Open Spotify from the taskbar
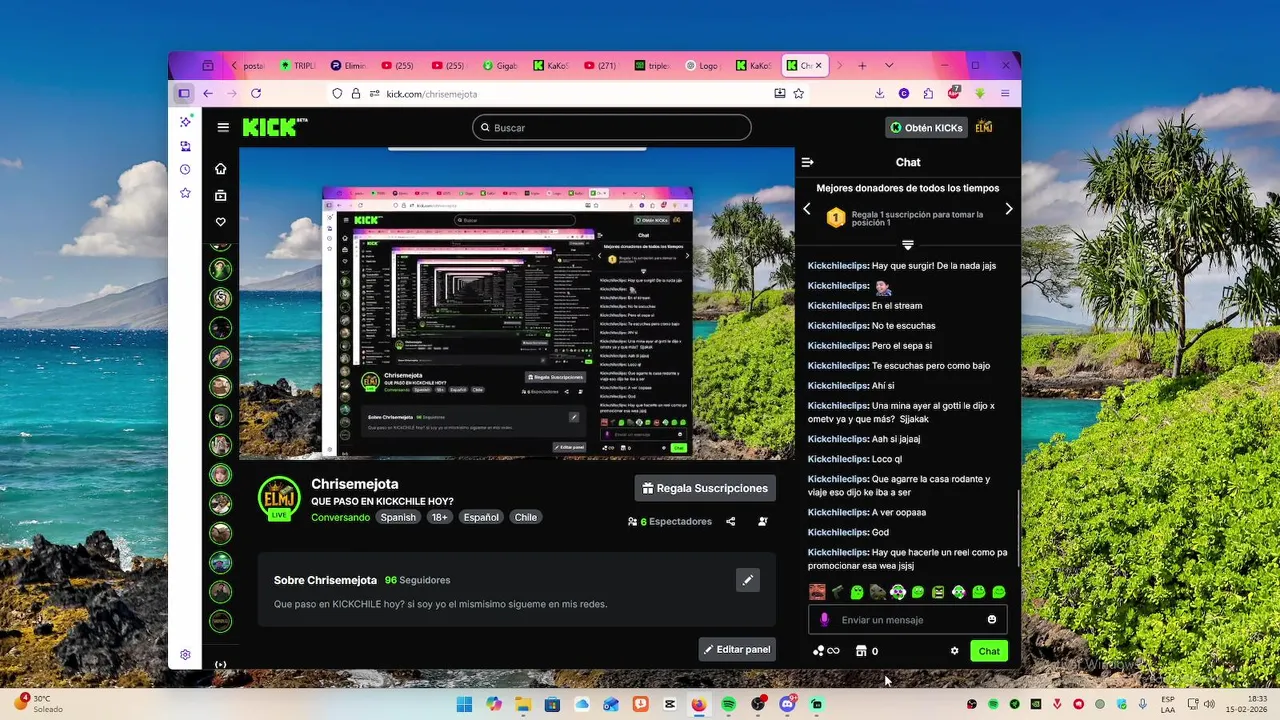1280x720 pixels. 728,704
